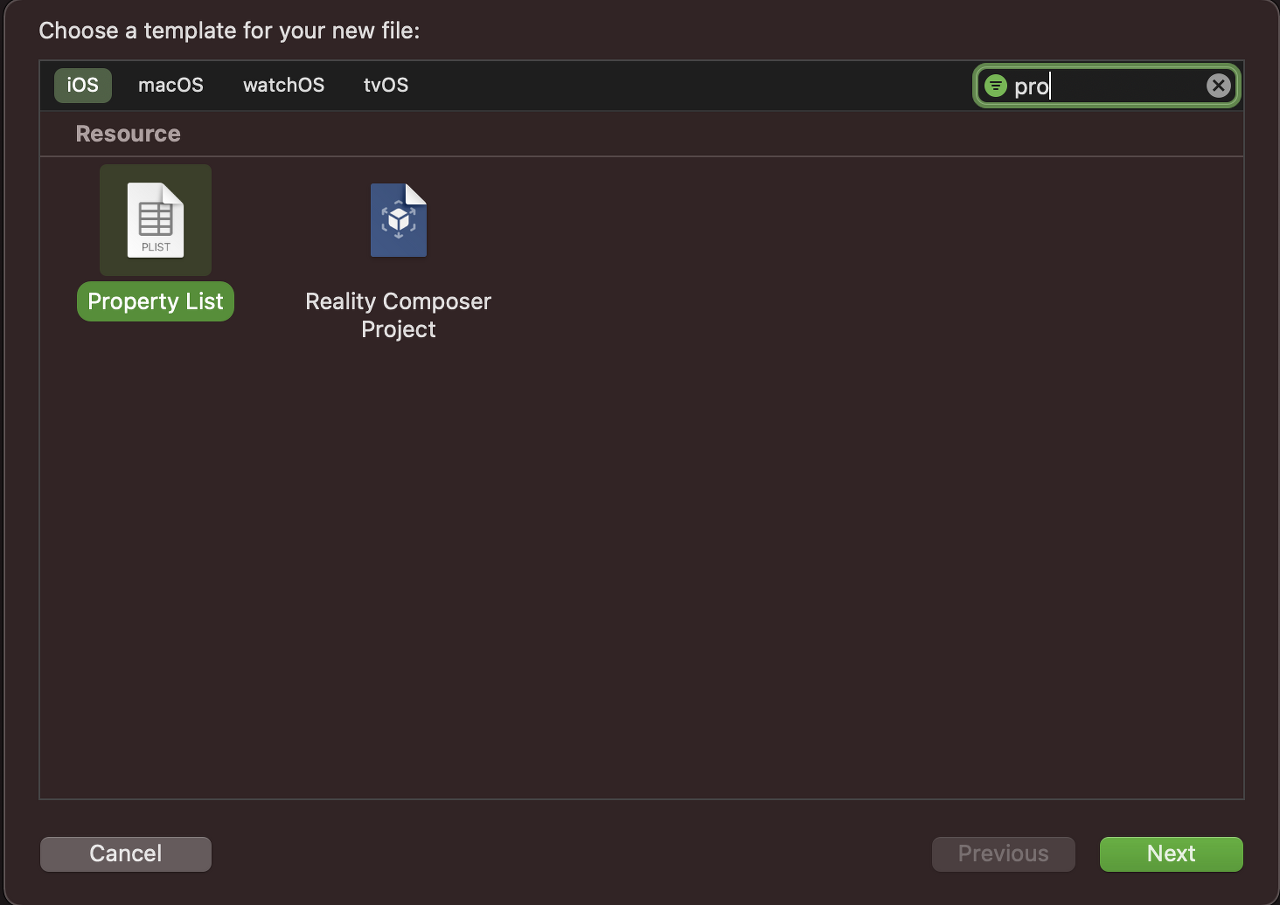This screenshot has width=1280, height=905.
Task: Clear the search text with the X icon
Action: click(x=1218, y=86)
